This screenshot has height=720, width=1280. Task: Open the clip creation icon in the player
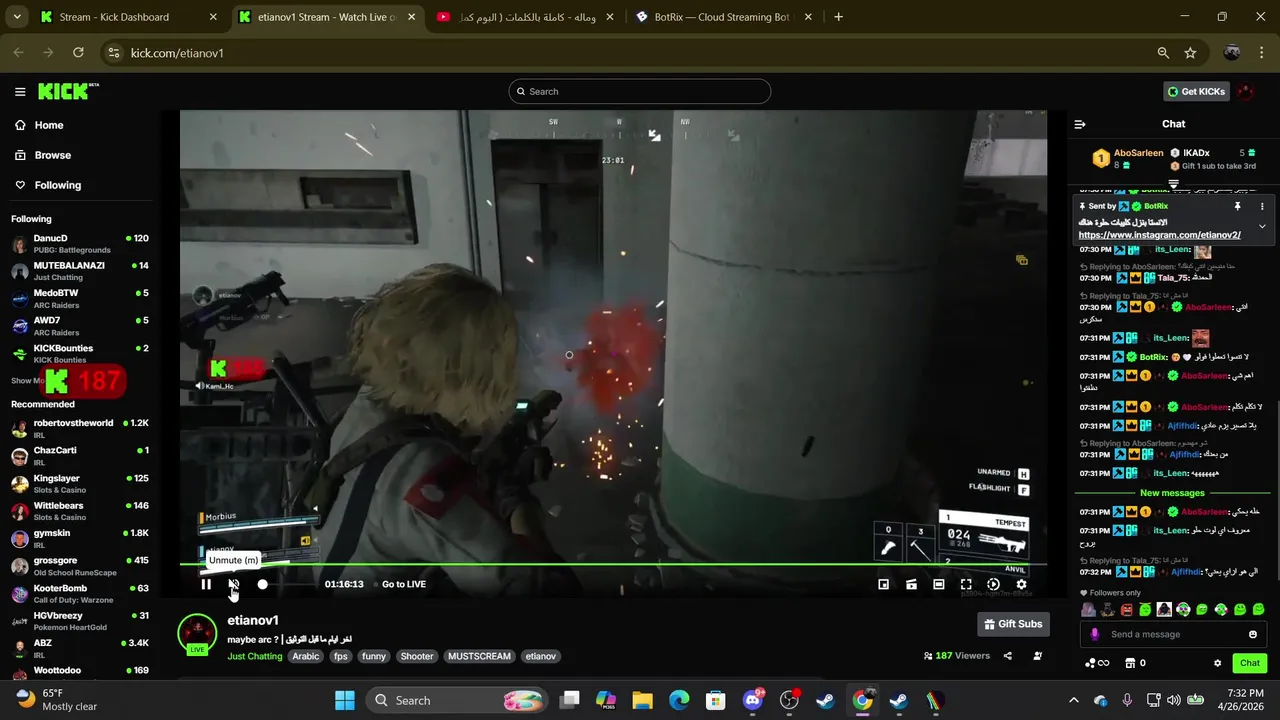tap(911, 584)
